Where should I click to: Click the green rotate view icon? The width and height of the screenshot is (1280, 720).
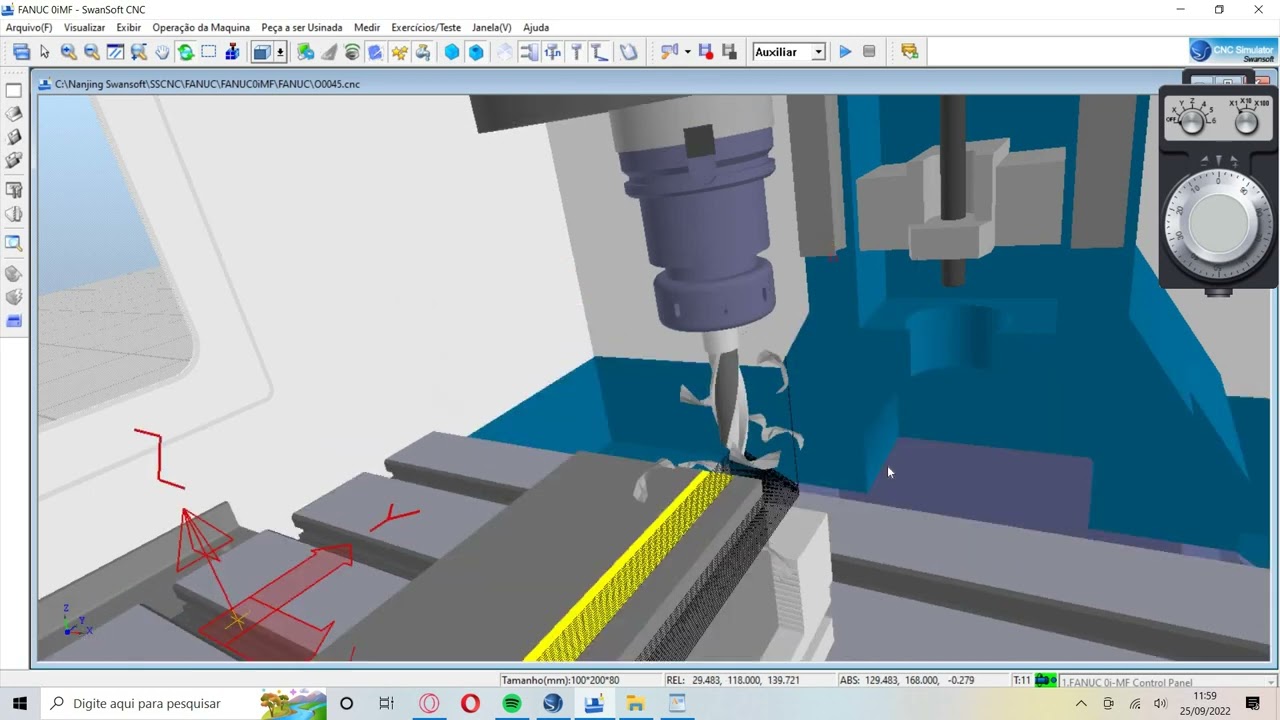(185, 52)
